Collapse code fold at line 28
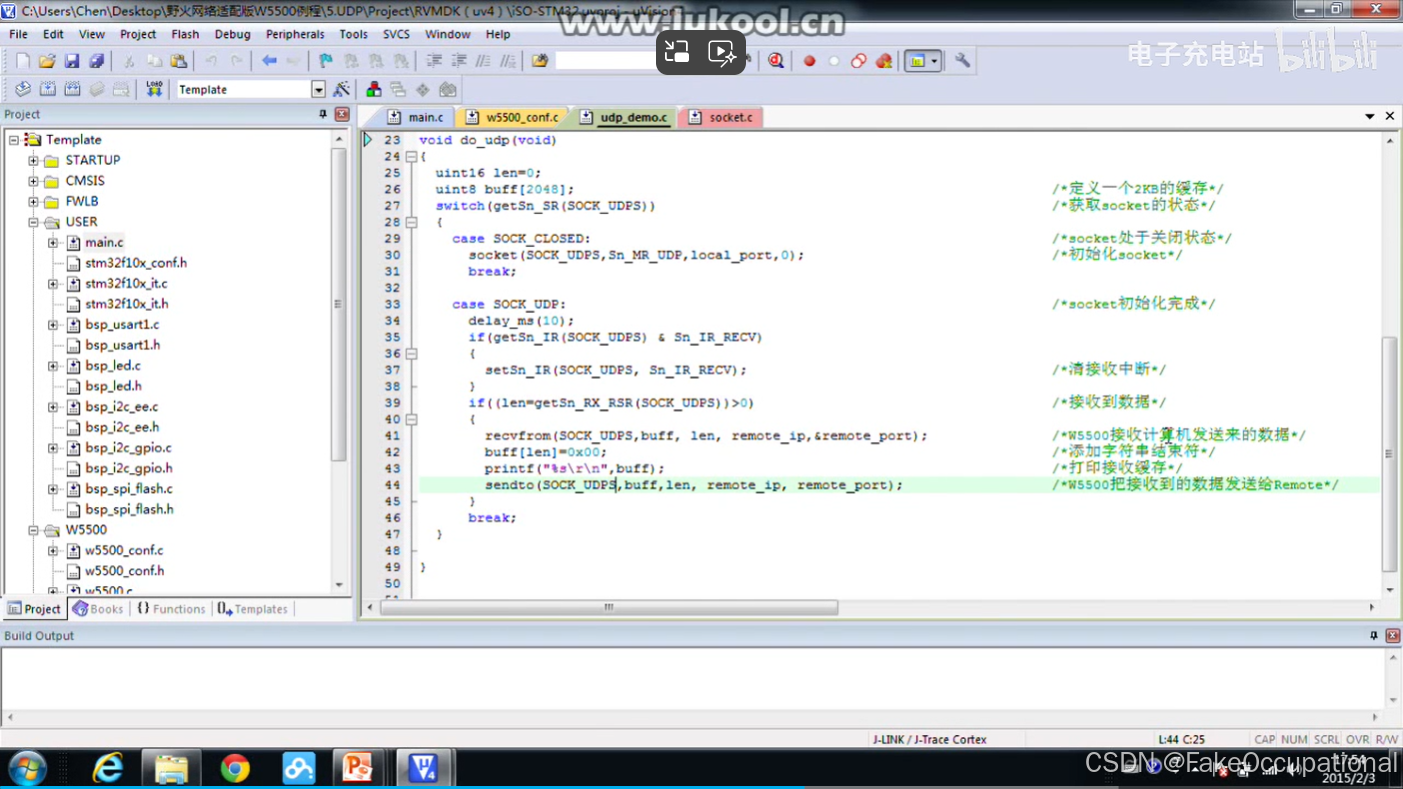The image size is (1403, 789). tap(411, 222)
